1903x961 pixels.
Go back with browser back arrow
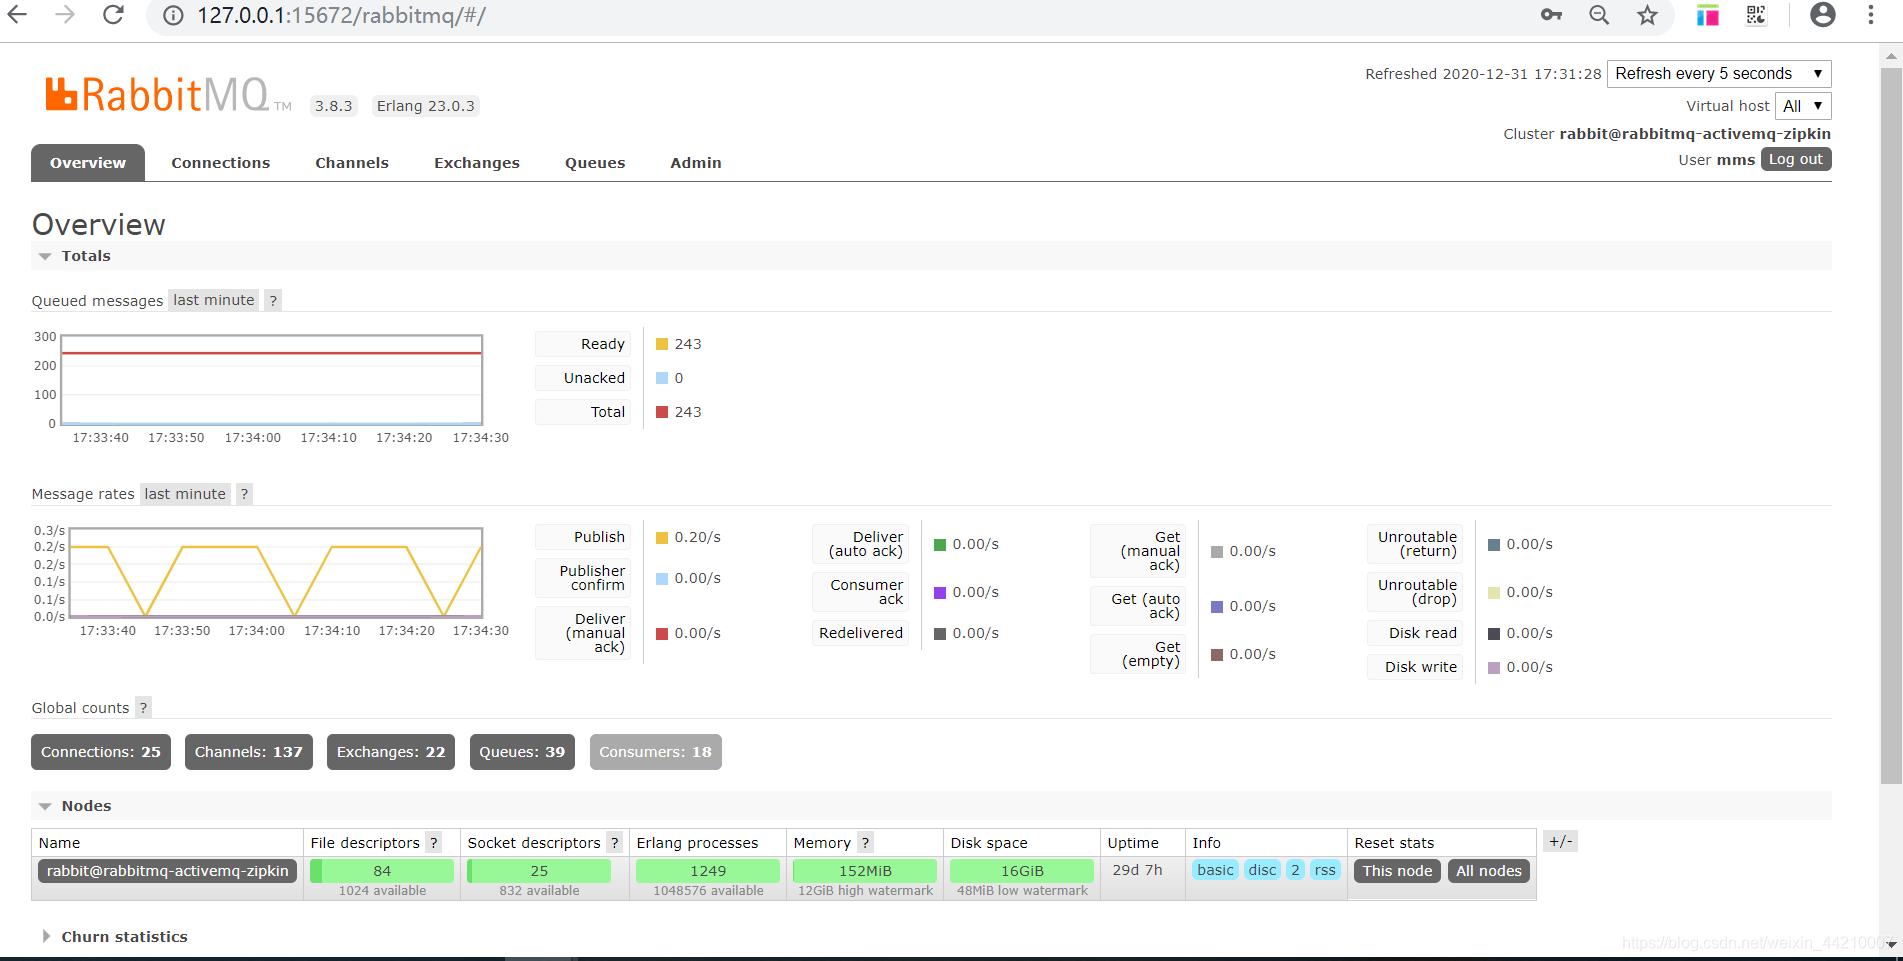17,15
